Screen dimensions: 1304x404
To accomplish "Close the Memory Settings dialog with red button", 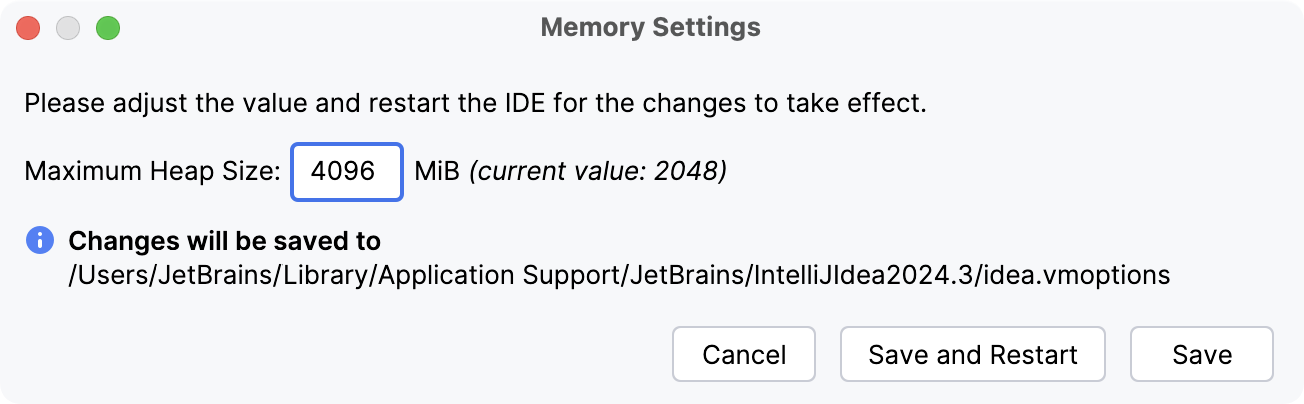I will coord(28,28).
